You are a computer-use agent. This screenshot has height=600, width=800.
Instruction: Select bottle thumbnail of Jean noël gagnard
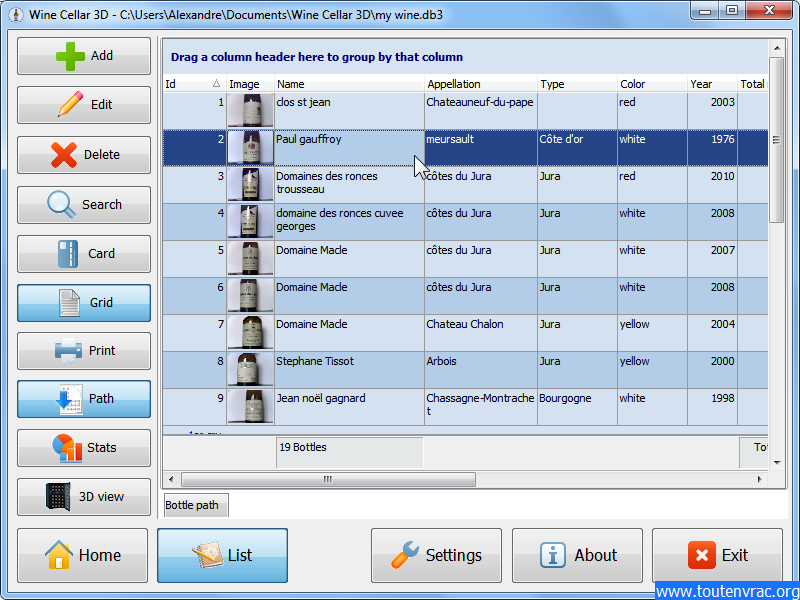pyautogui.click(x=250, y=406)
